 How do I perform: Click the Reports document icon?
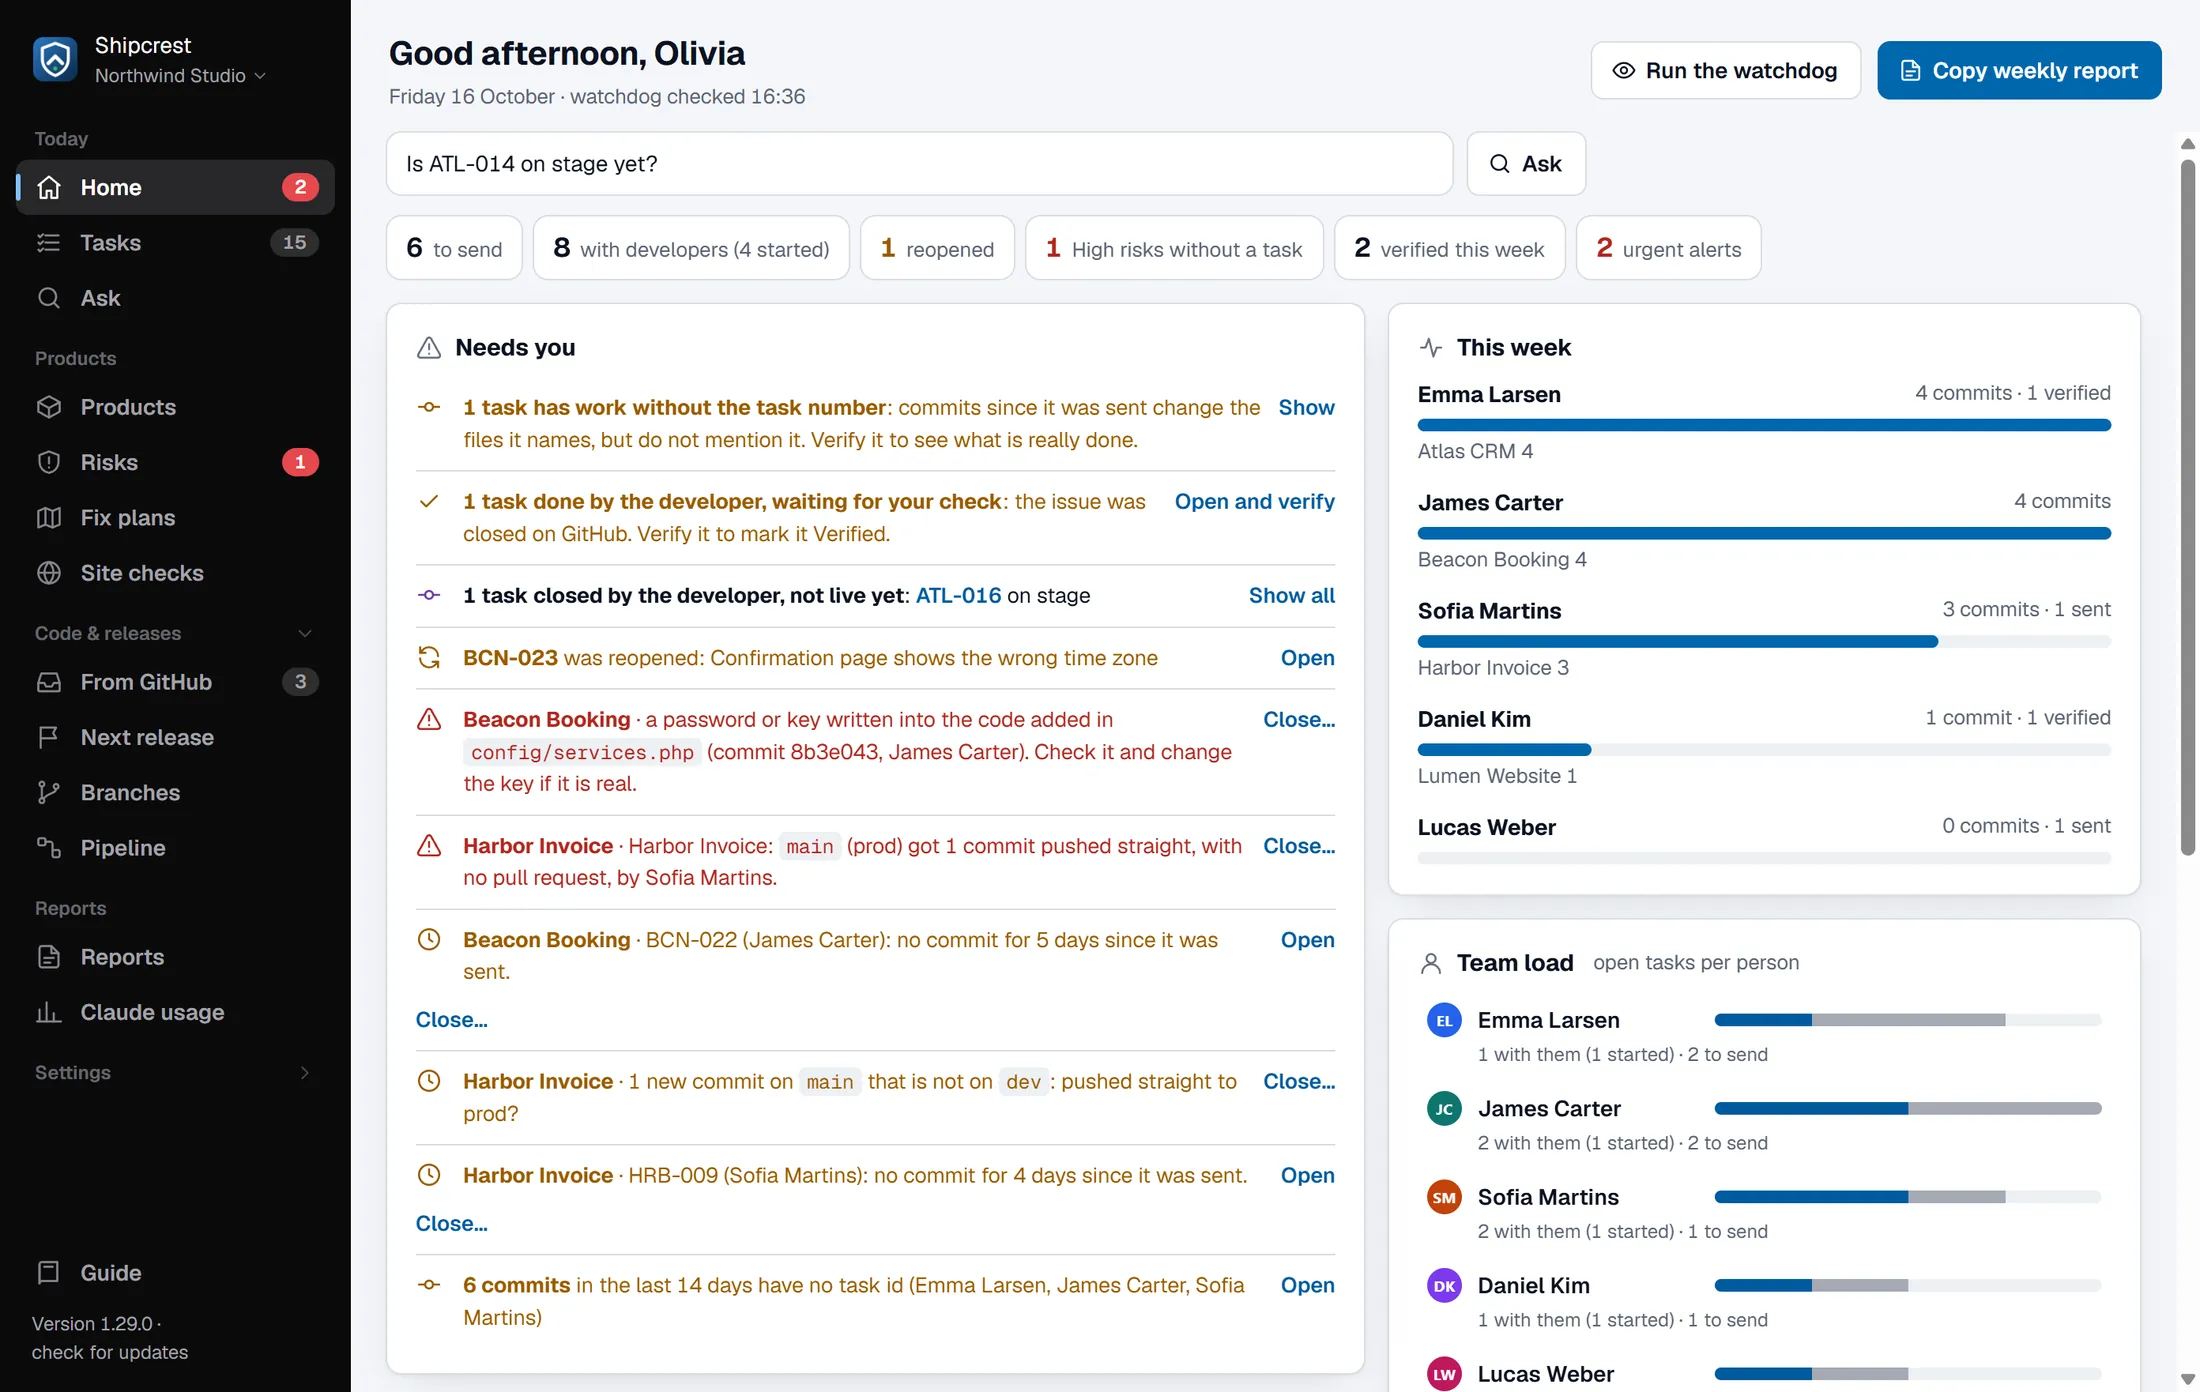(x=49, y=957)
